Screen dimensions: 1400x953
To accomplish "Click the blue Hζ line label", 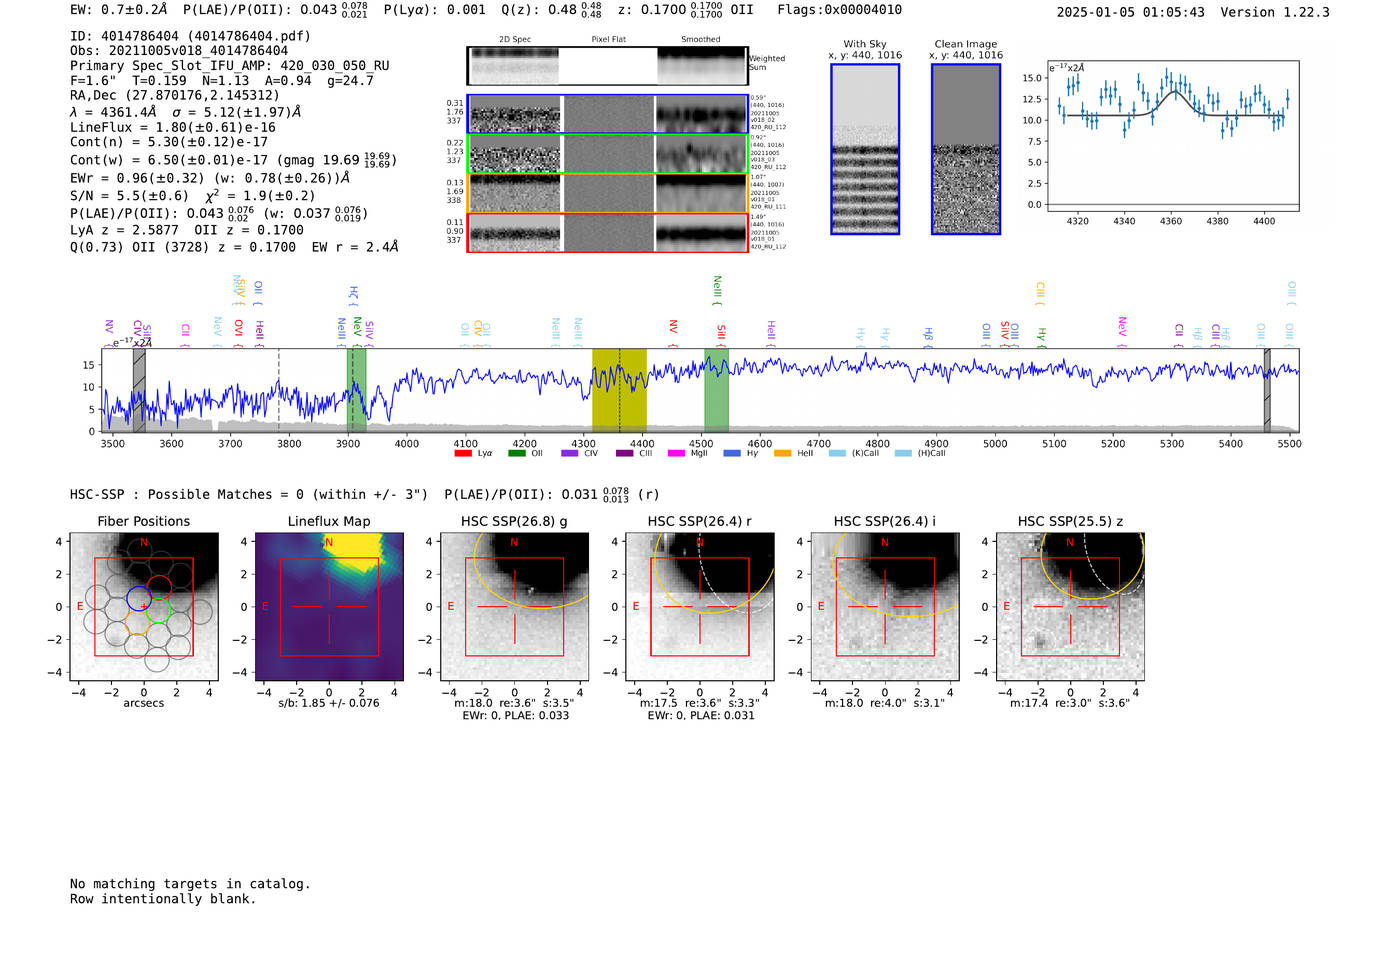I will tap(353, 295).
